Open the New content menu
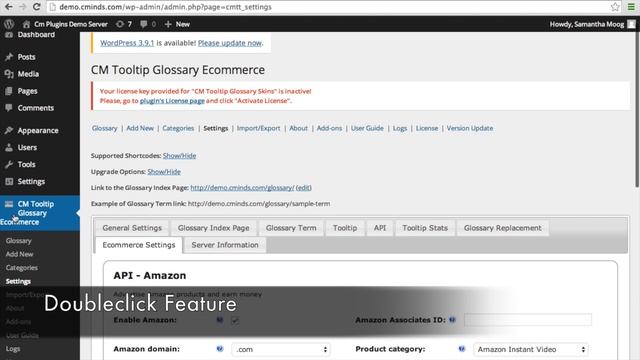 [x=177, y=24]
